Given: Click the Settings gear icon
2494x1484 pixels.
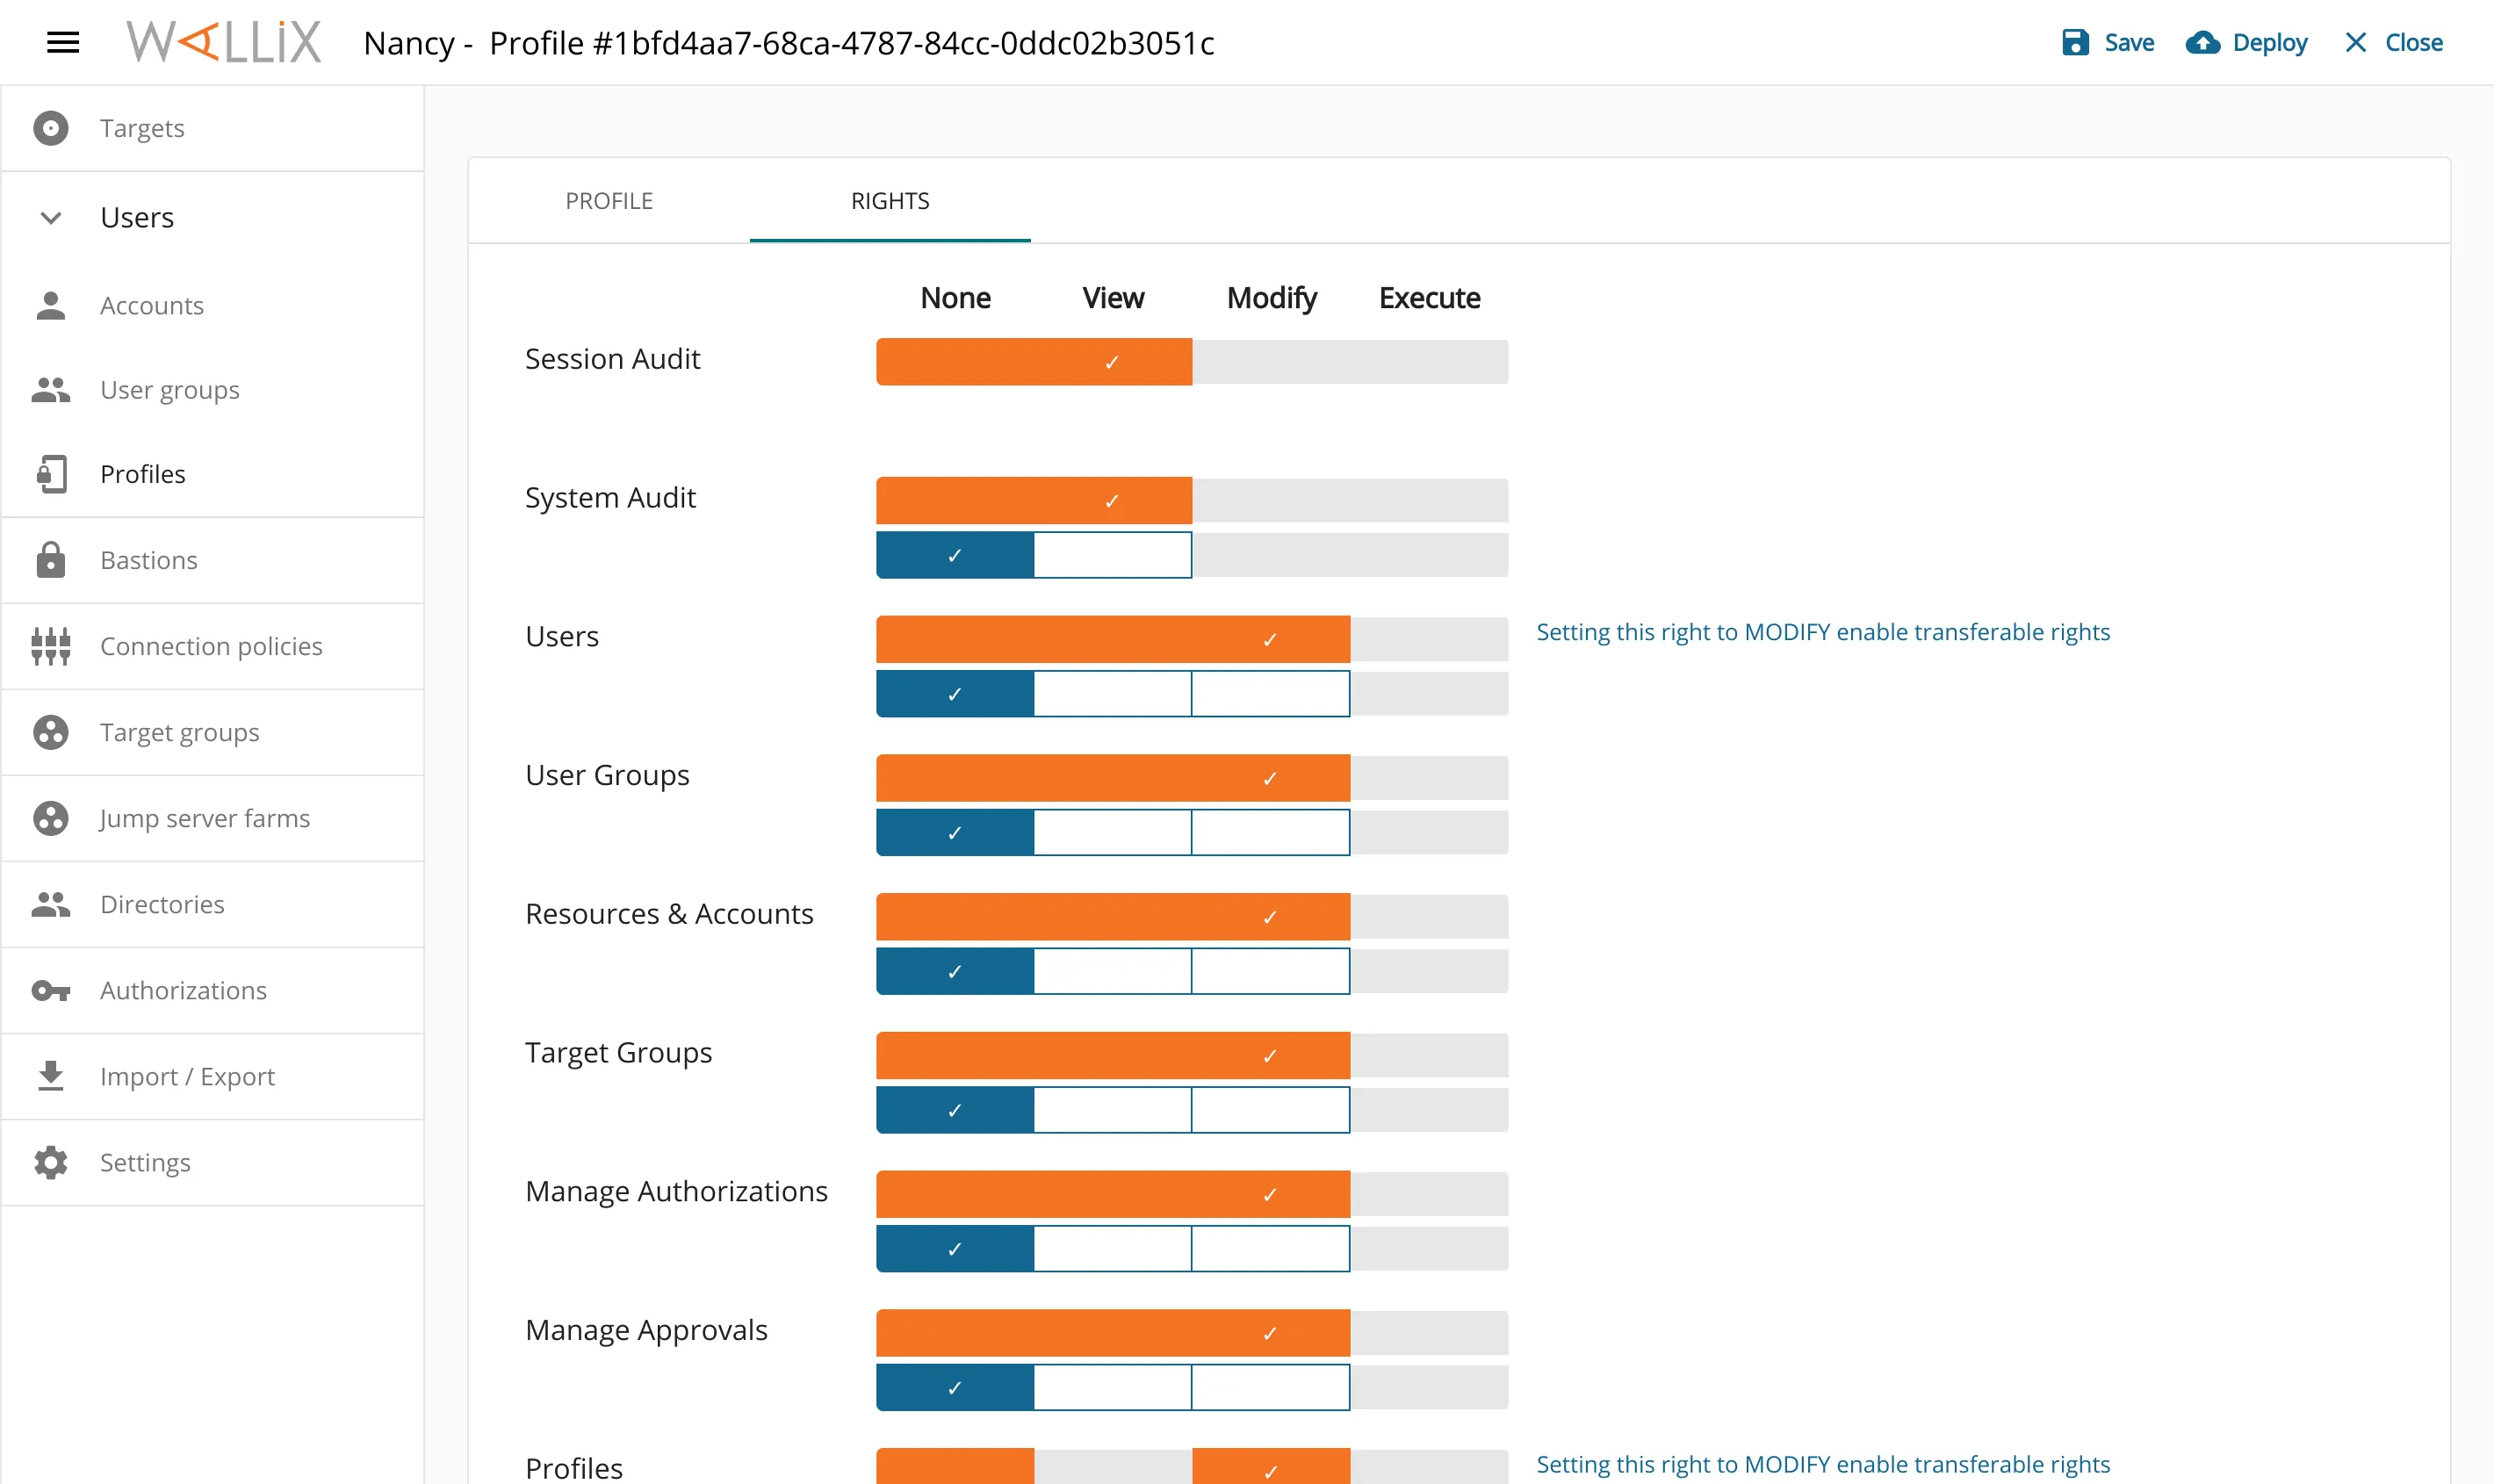Looking at the screenshot, I should coord(51,1162).
